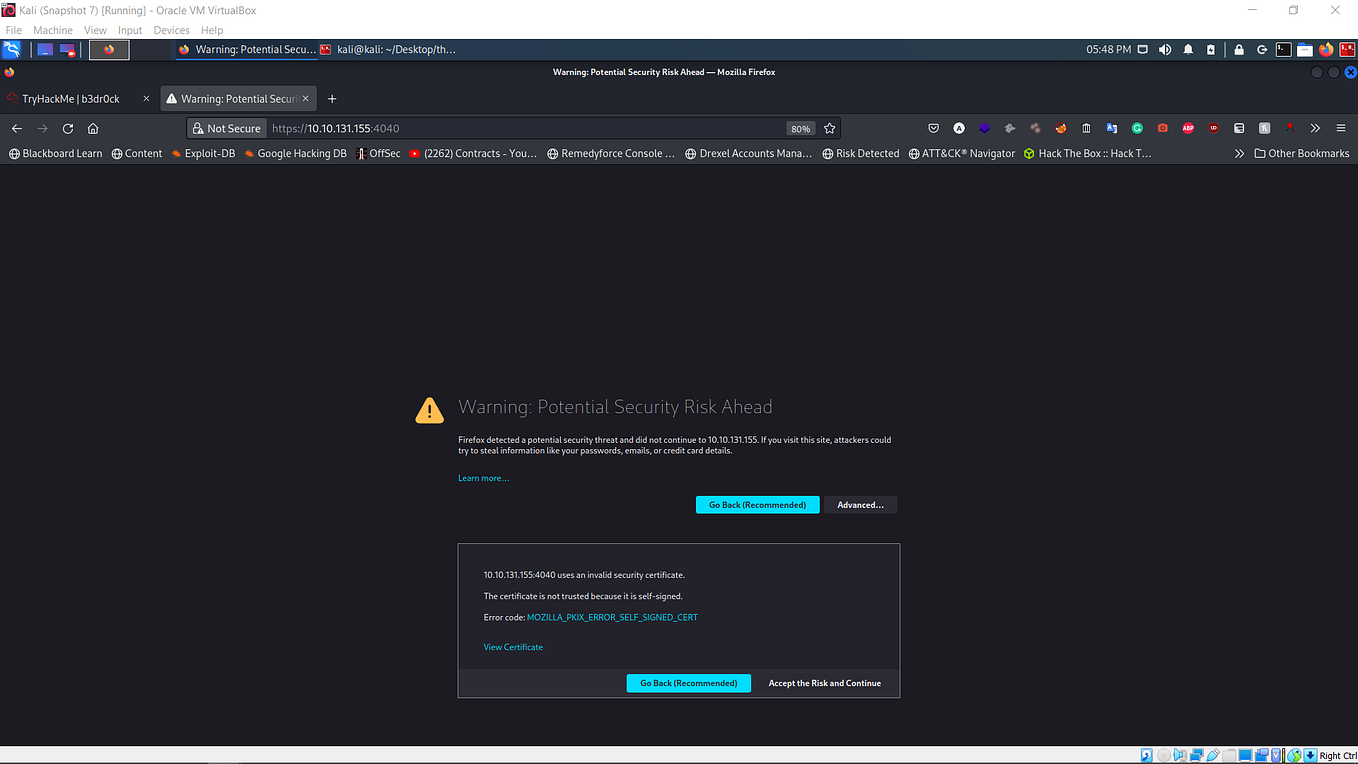This screenshot has width=1358, height=764.
Task: Open the Firefox application menu
Action: click(1340, 128)
